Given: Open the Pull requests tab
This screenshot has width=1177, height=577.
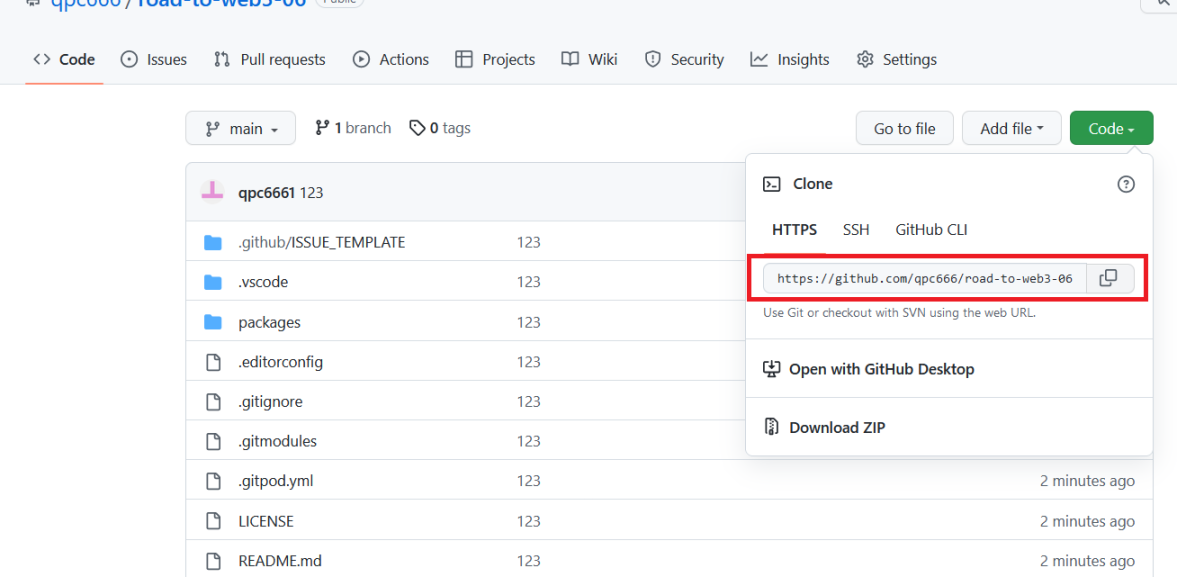Looking at the screenshot, I should click(x=269, y=59).
